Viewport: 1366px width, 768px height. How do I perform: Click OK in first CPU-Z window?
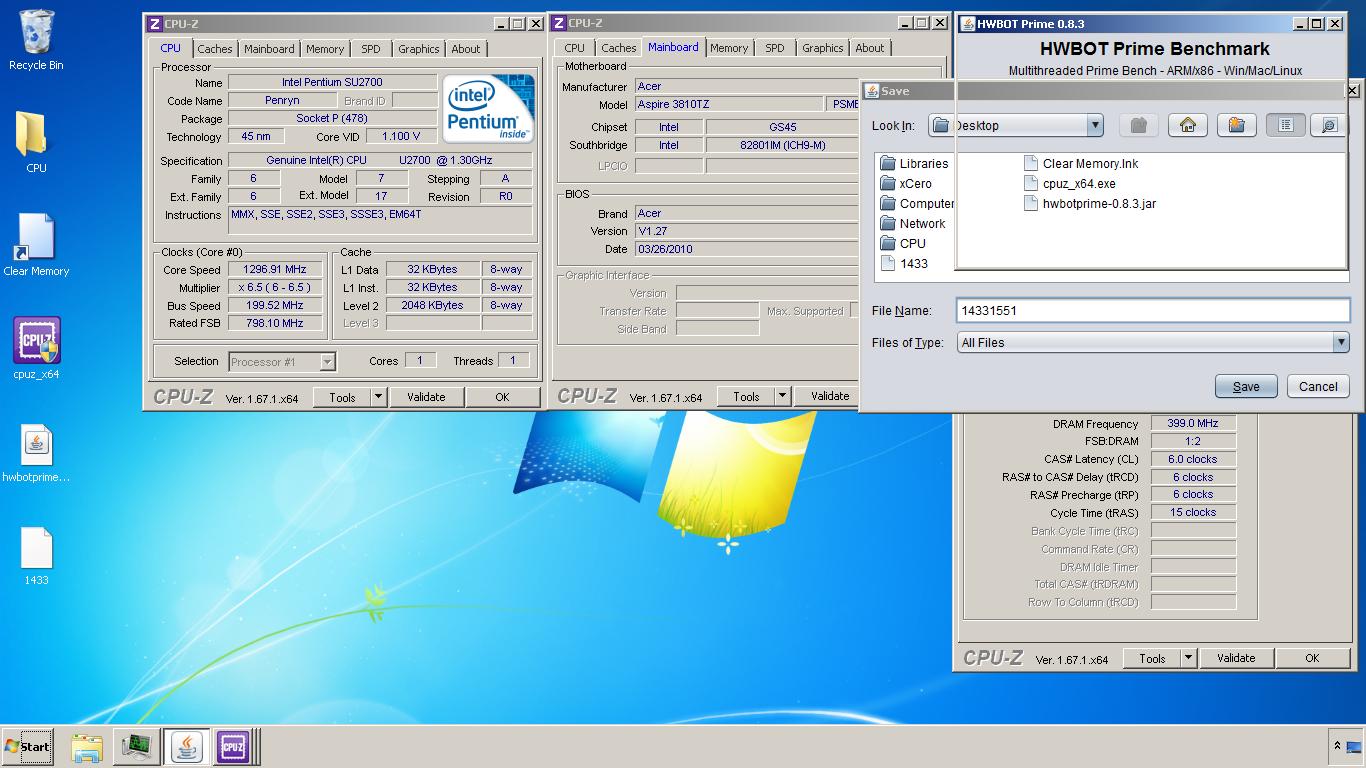coord(502,397)
